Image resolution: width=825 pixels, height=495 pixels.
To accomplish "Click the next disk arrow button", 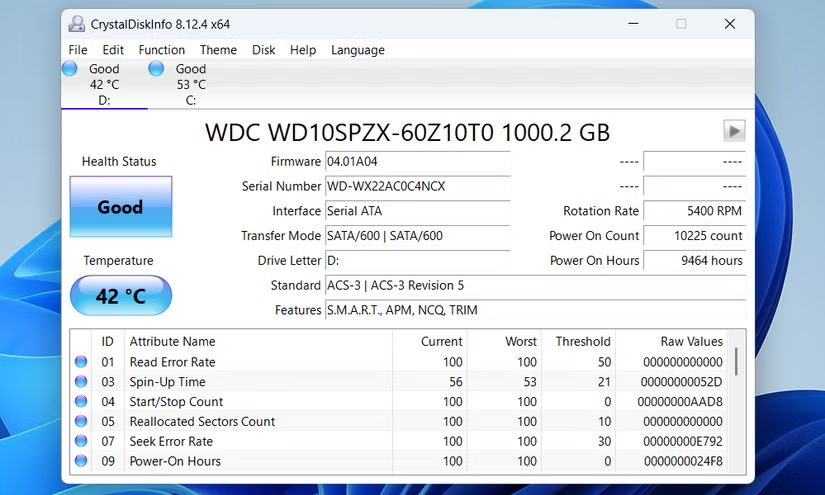I will [734, 131].
